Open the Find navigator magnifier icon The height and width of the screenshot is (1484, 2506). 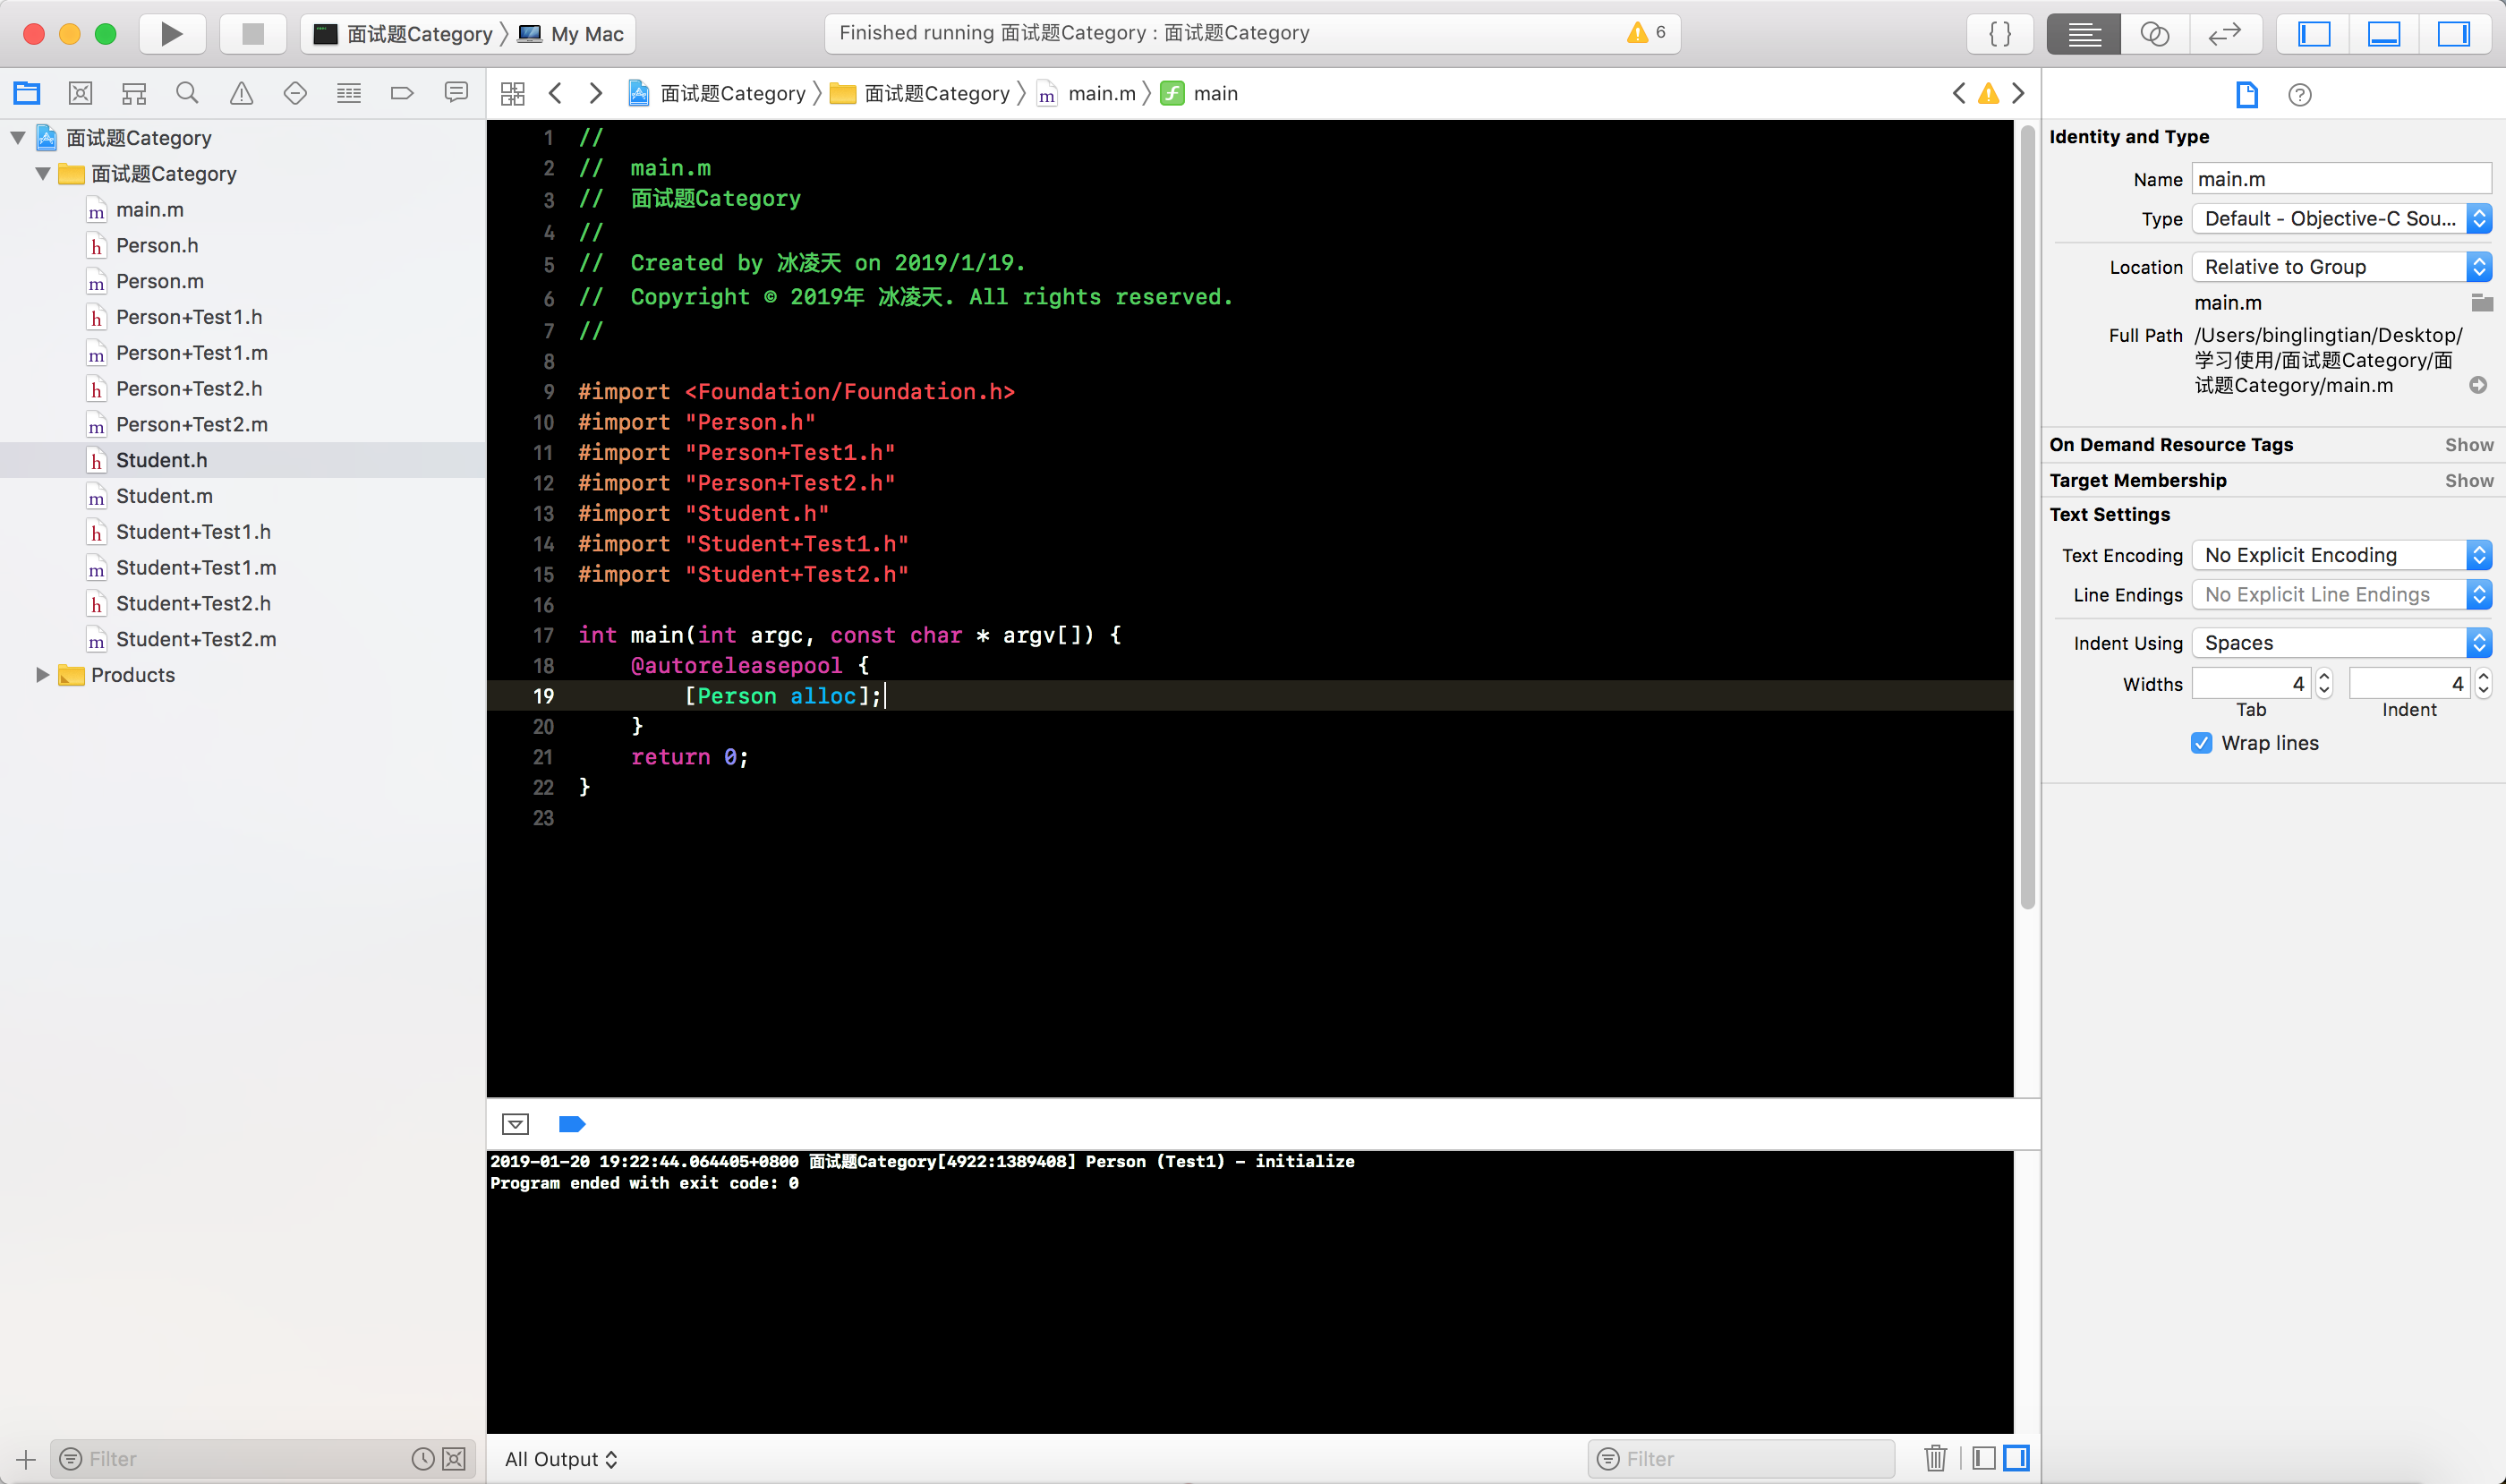(187, 94)
